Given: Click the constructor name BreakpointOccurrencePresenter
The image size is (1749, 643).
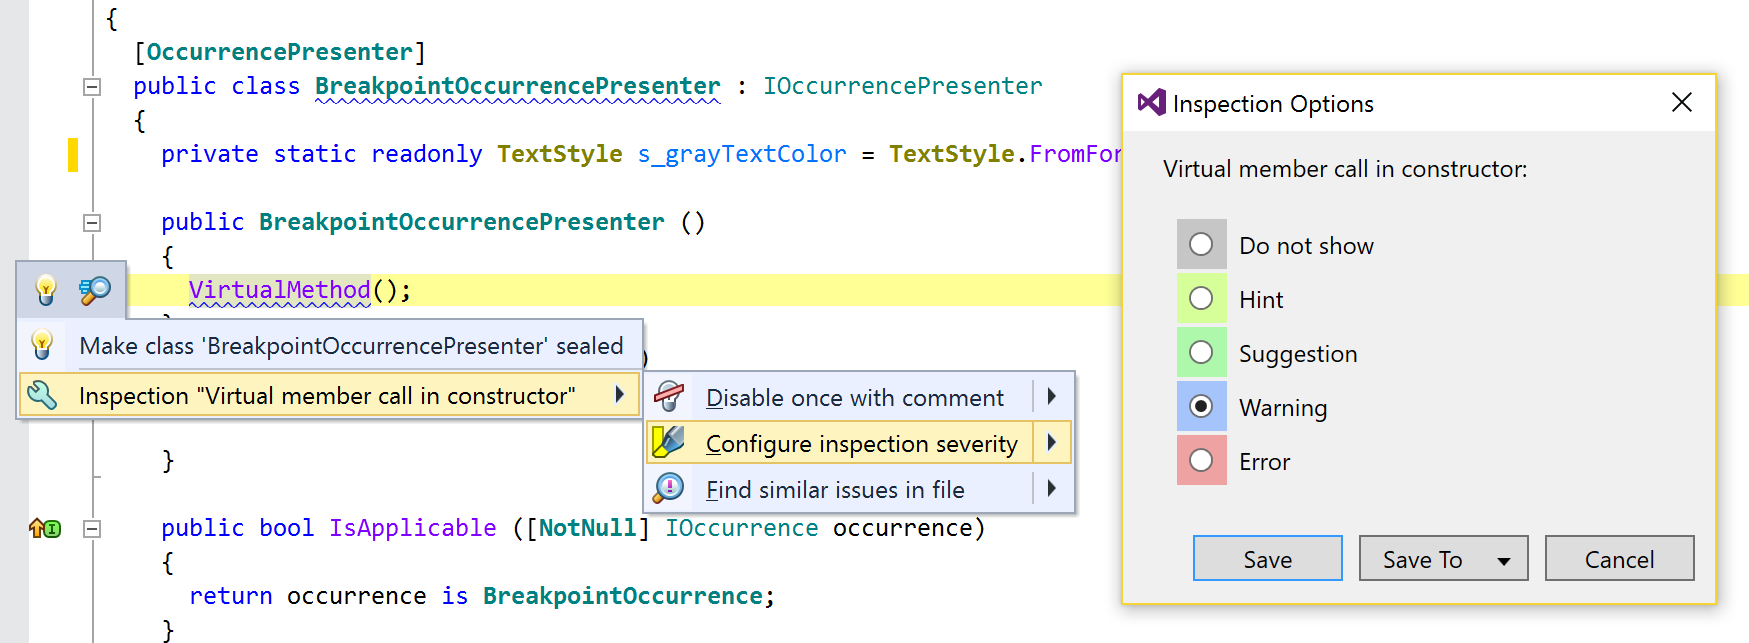Looking at the screenshot, I should [x=462, y=222].
